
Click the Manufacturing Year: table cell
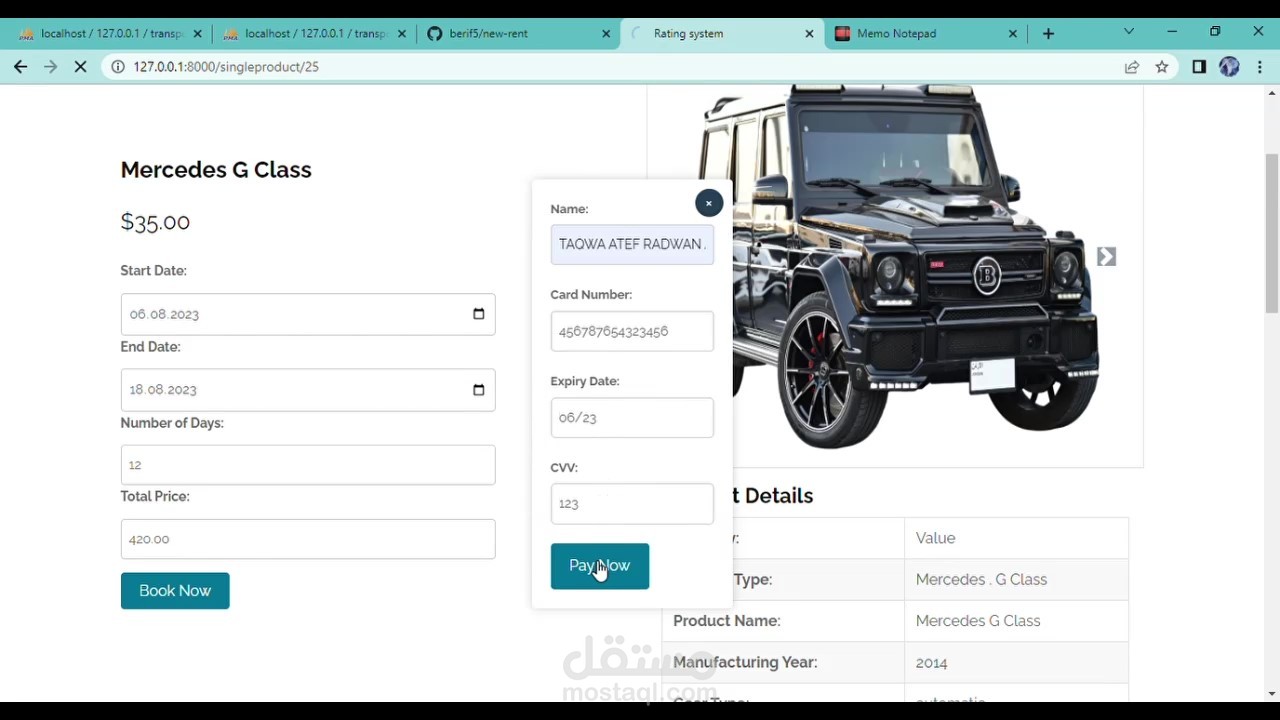[x=783, y=662]
